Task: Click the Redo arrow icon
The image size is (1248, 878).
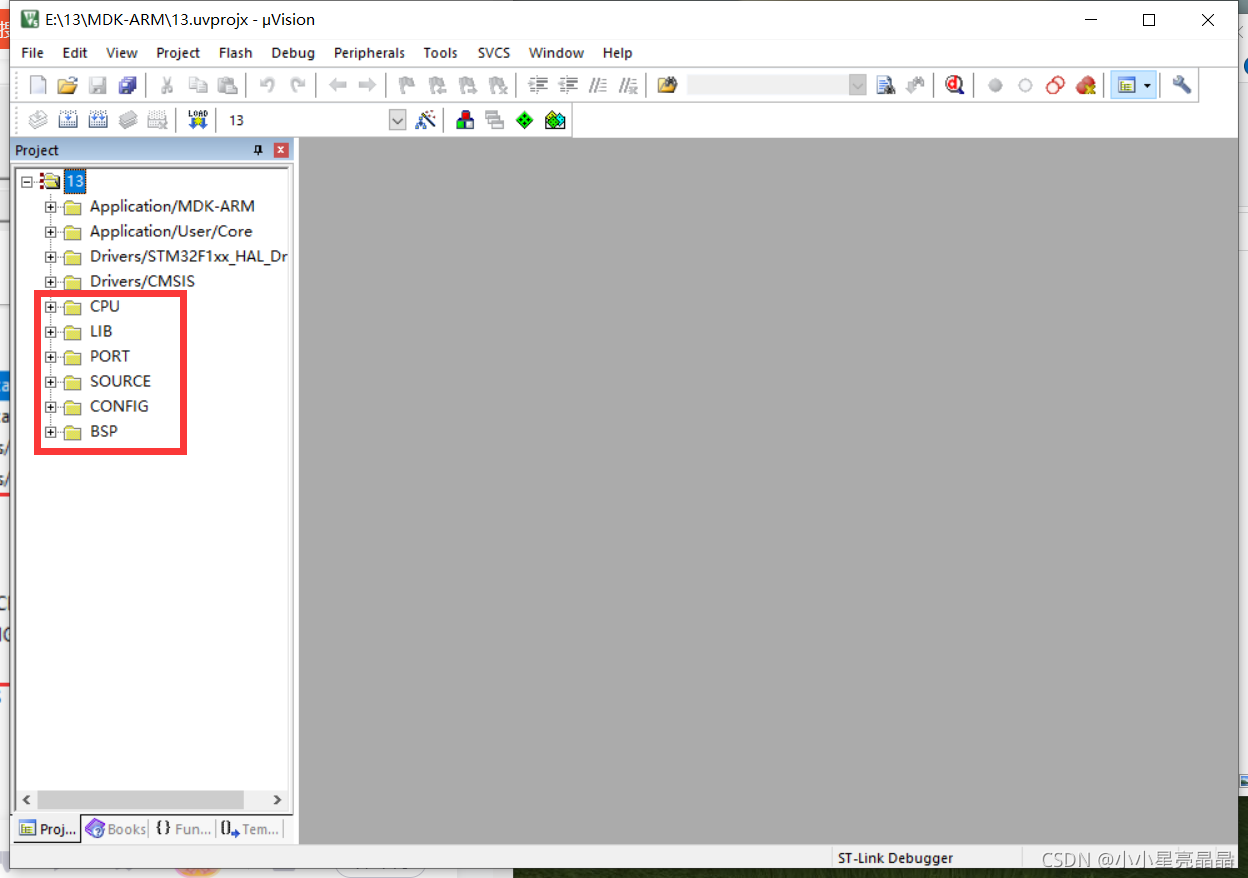Action: click(x=297, y=85)
